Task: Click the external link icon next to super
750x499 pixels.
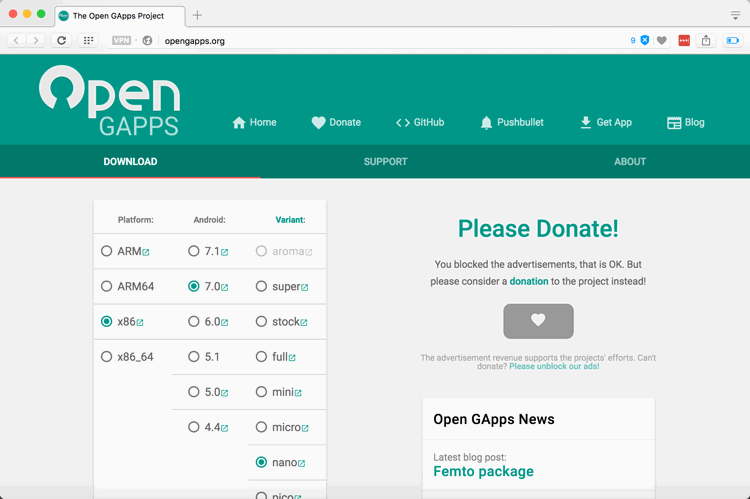Action: pos(305,288)
